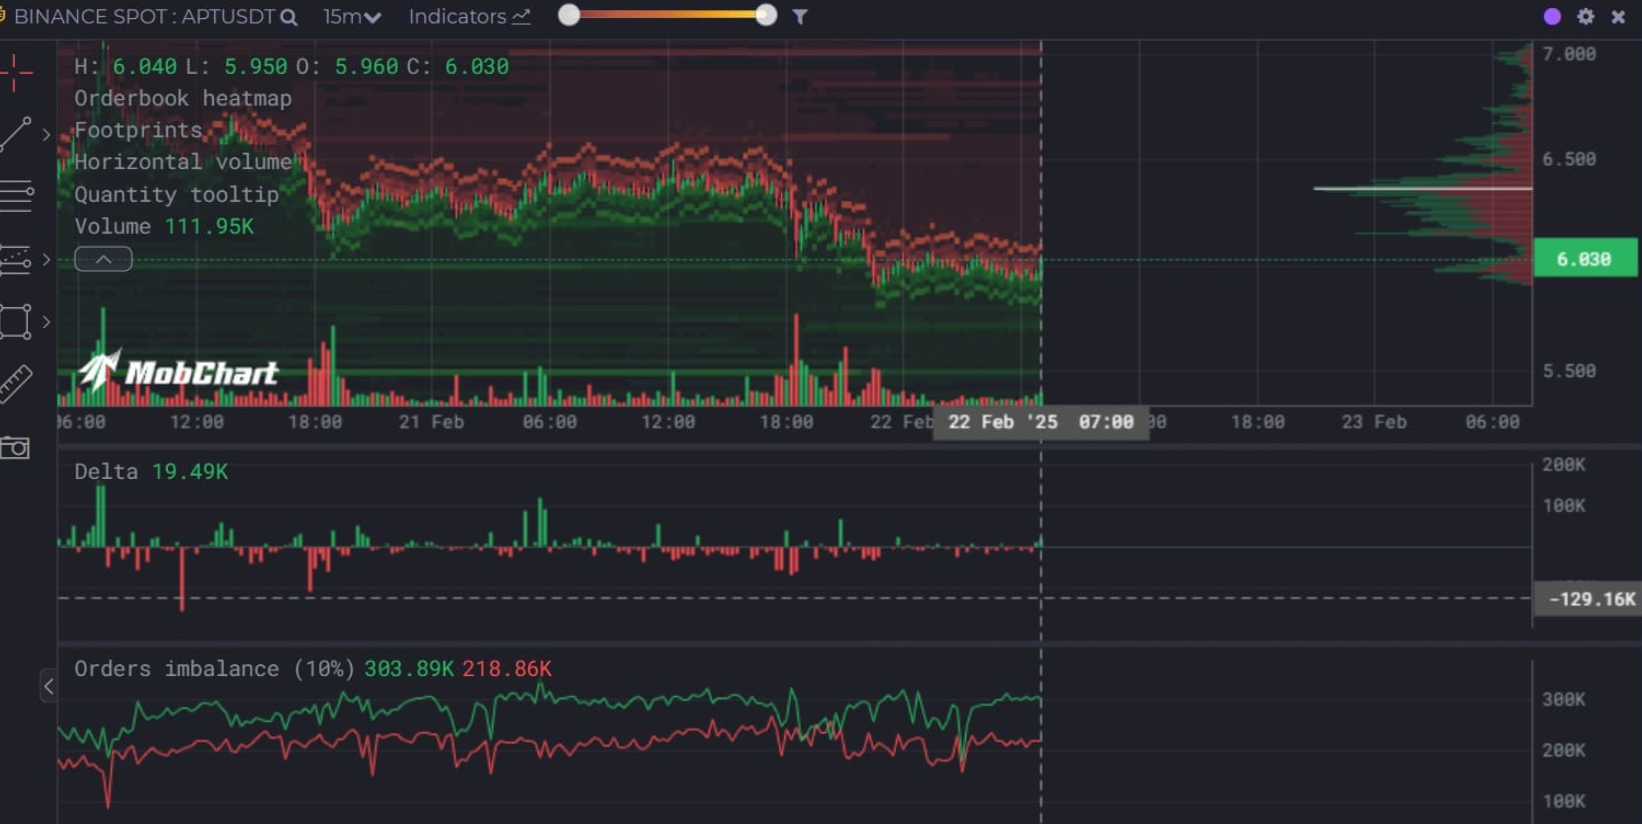Click the Footprints indicator label

pos(138,130)
